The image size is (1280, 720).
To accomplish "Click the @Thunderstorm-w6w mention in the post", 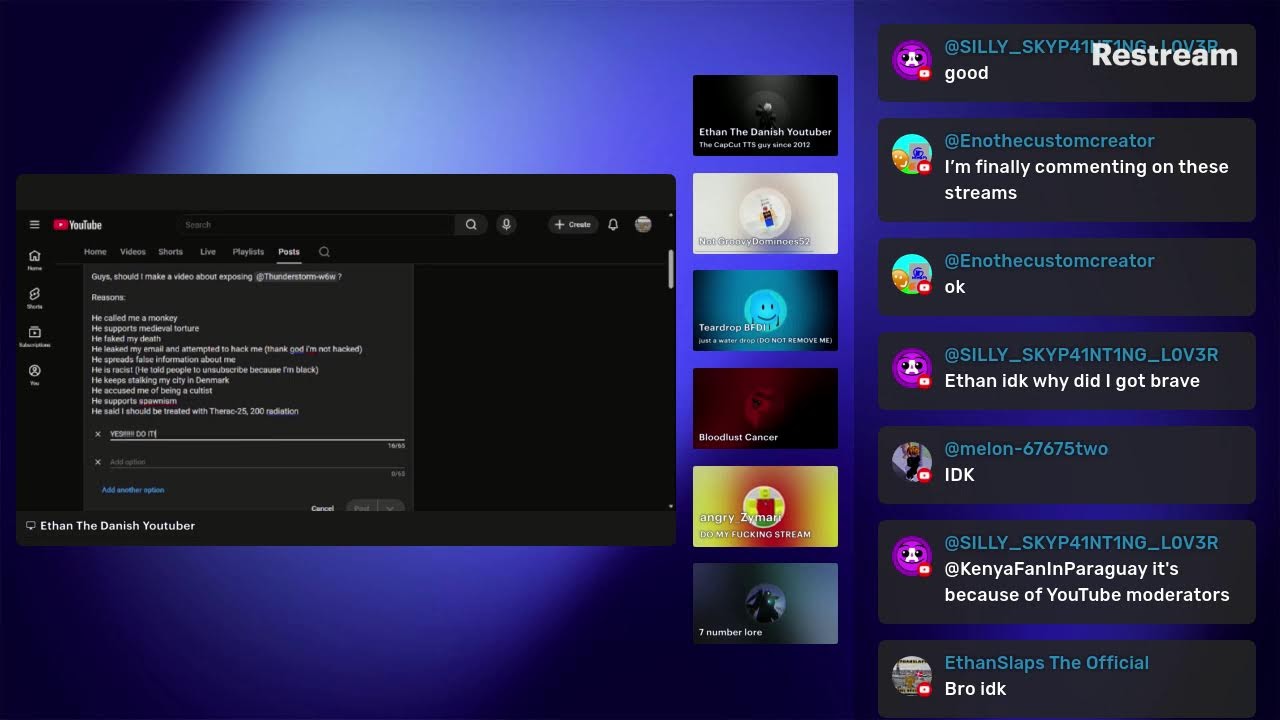I will tap(296, 276).
